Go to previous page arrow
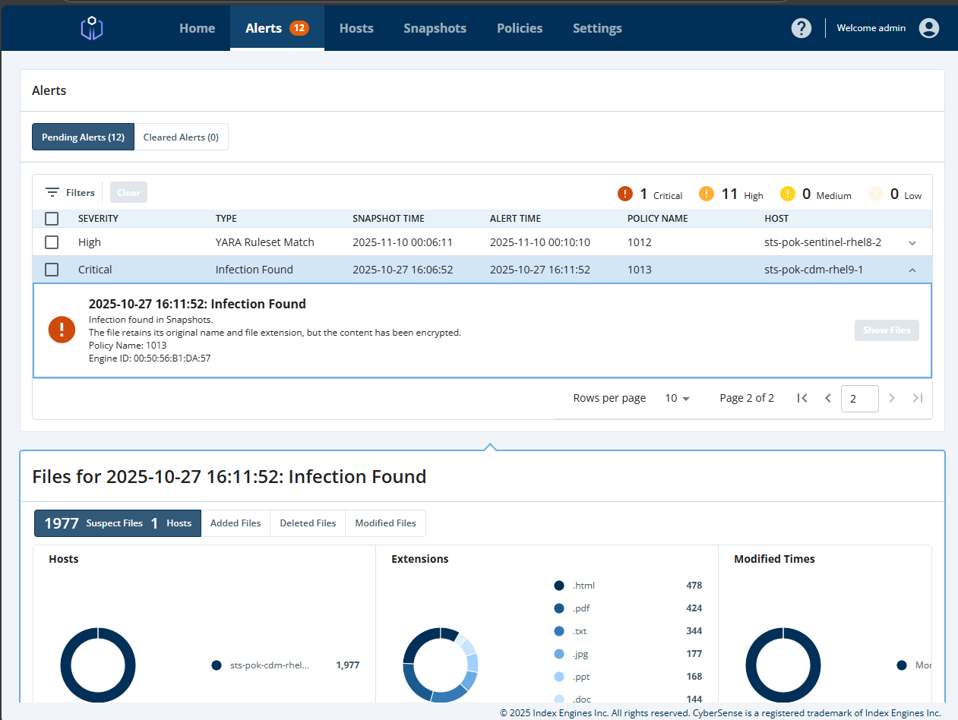The width and height of the screenshot is (958, 720). coord(828,398)
